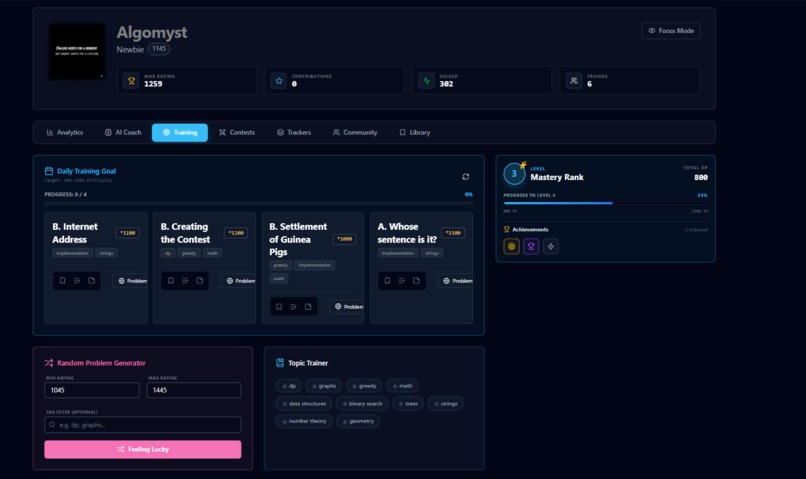Bookmark the B. Internet Address problem
The height and width of the screenshot is (479, 806).
(x=62, y=281)
